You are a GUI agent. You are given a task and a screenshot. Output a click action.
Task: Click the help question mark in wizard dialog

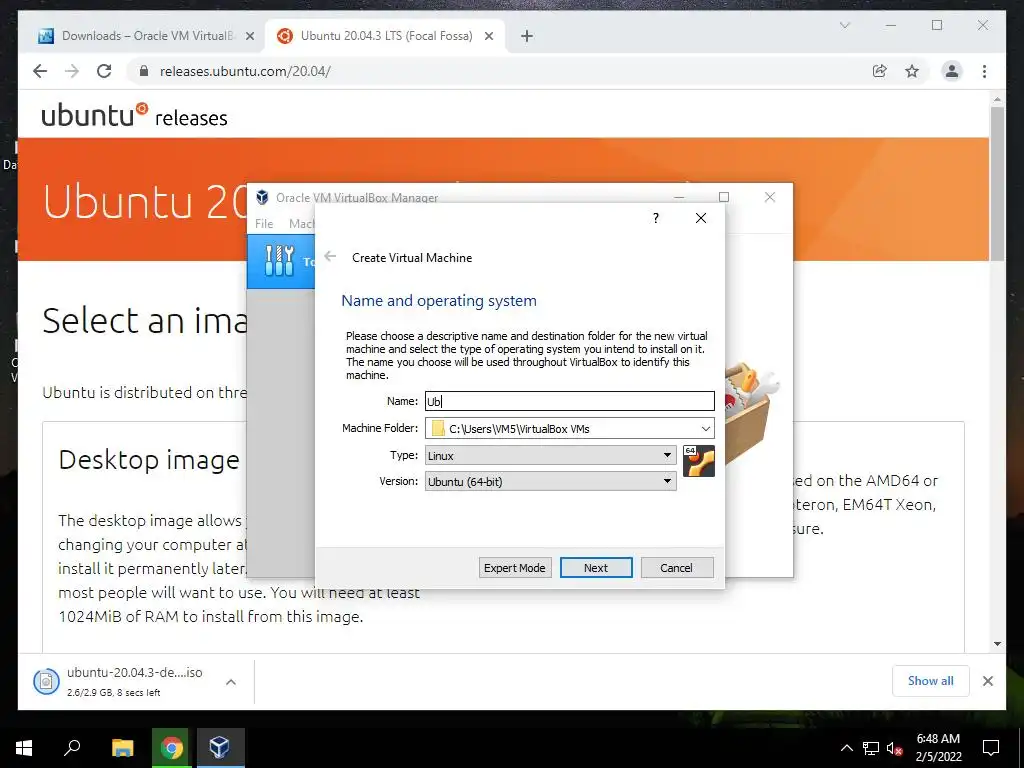[656, 217]
